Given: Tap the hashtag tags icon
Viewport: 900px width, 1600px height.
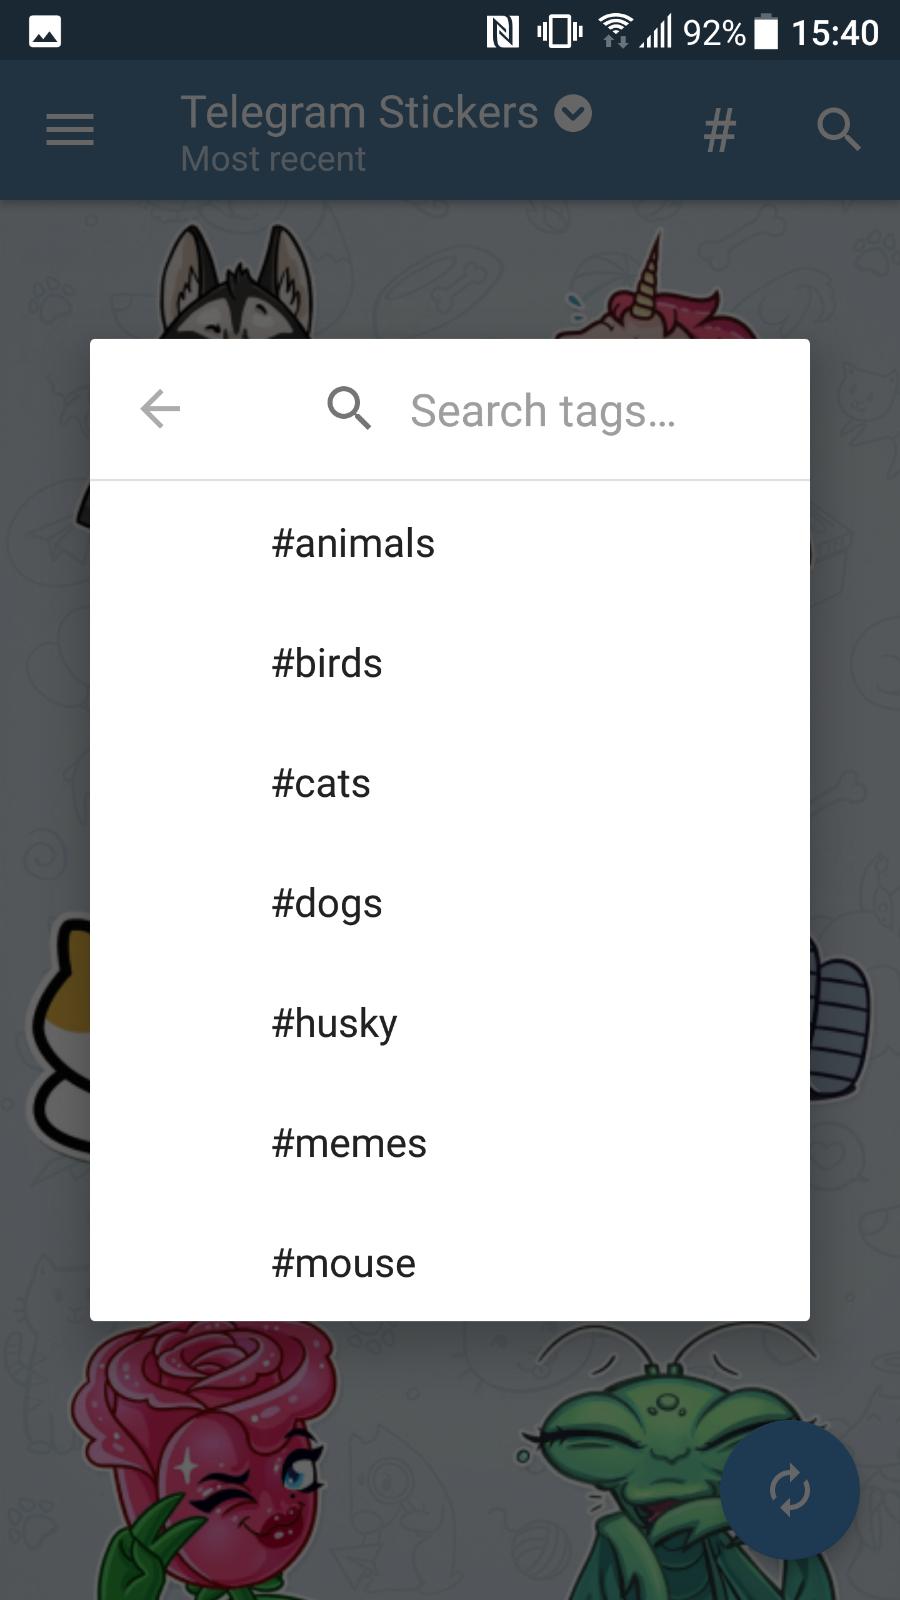Looking at the screenshot, I should [x=719, y=131].
